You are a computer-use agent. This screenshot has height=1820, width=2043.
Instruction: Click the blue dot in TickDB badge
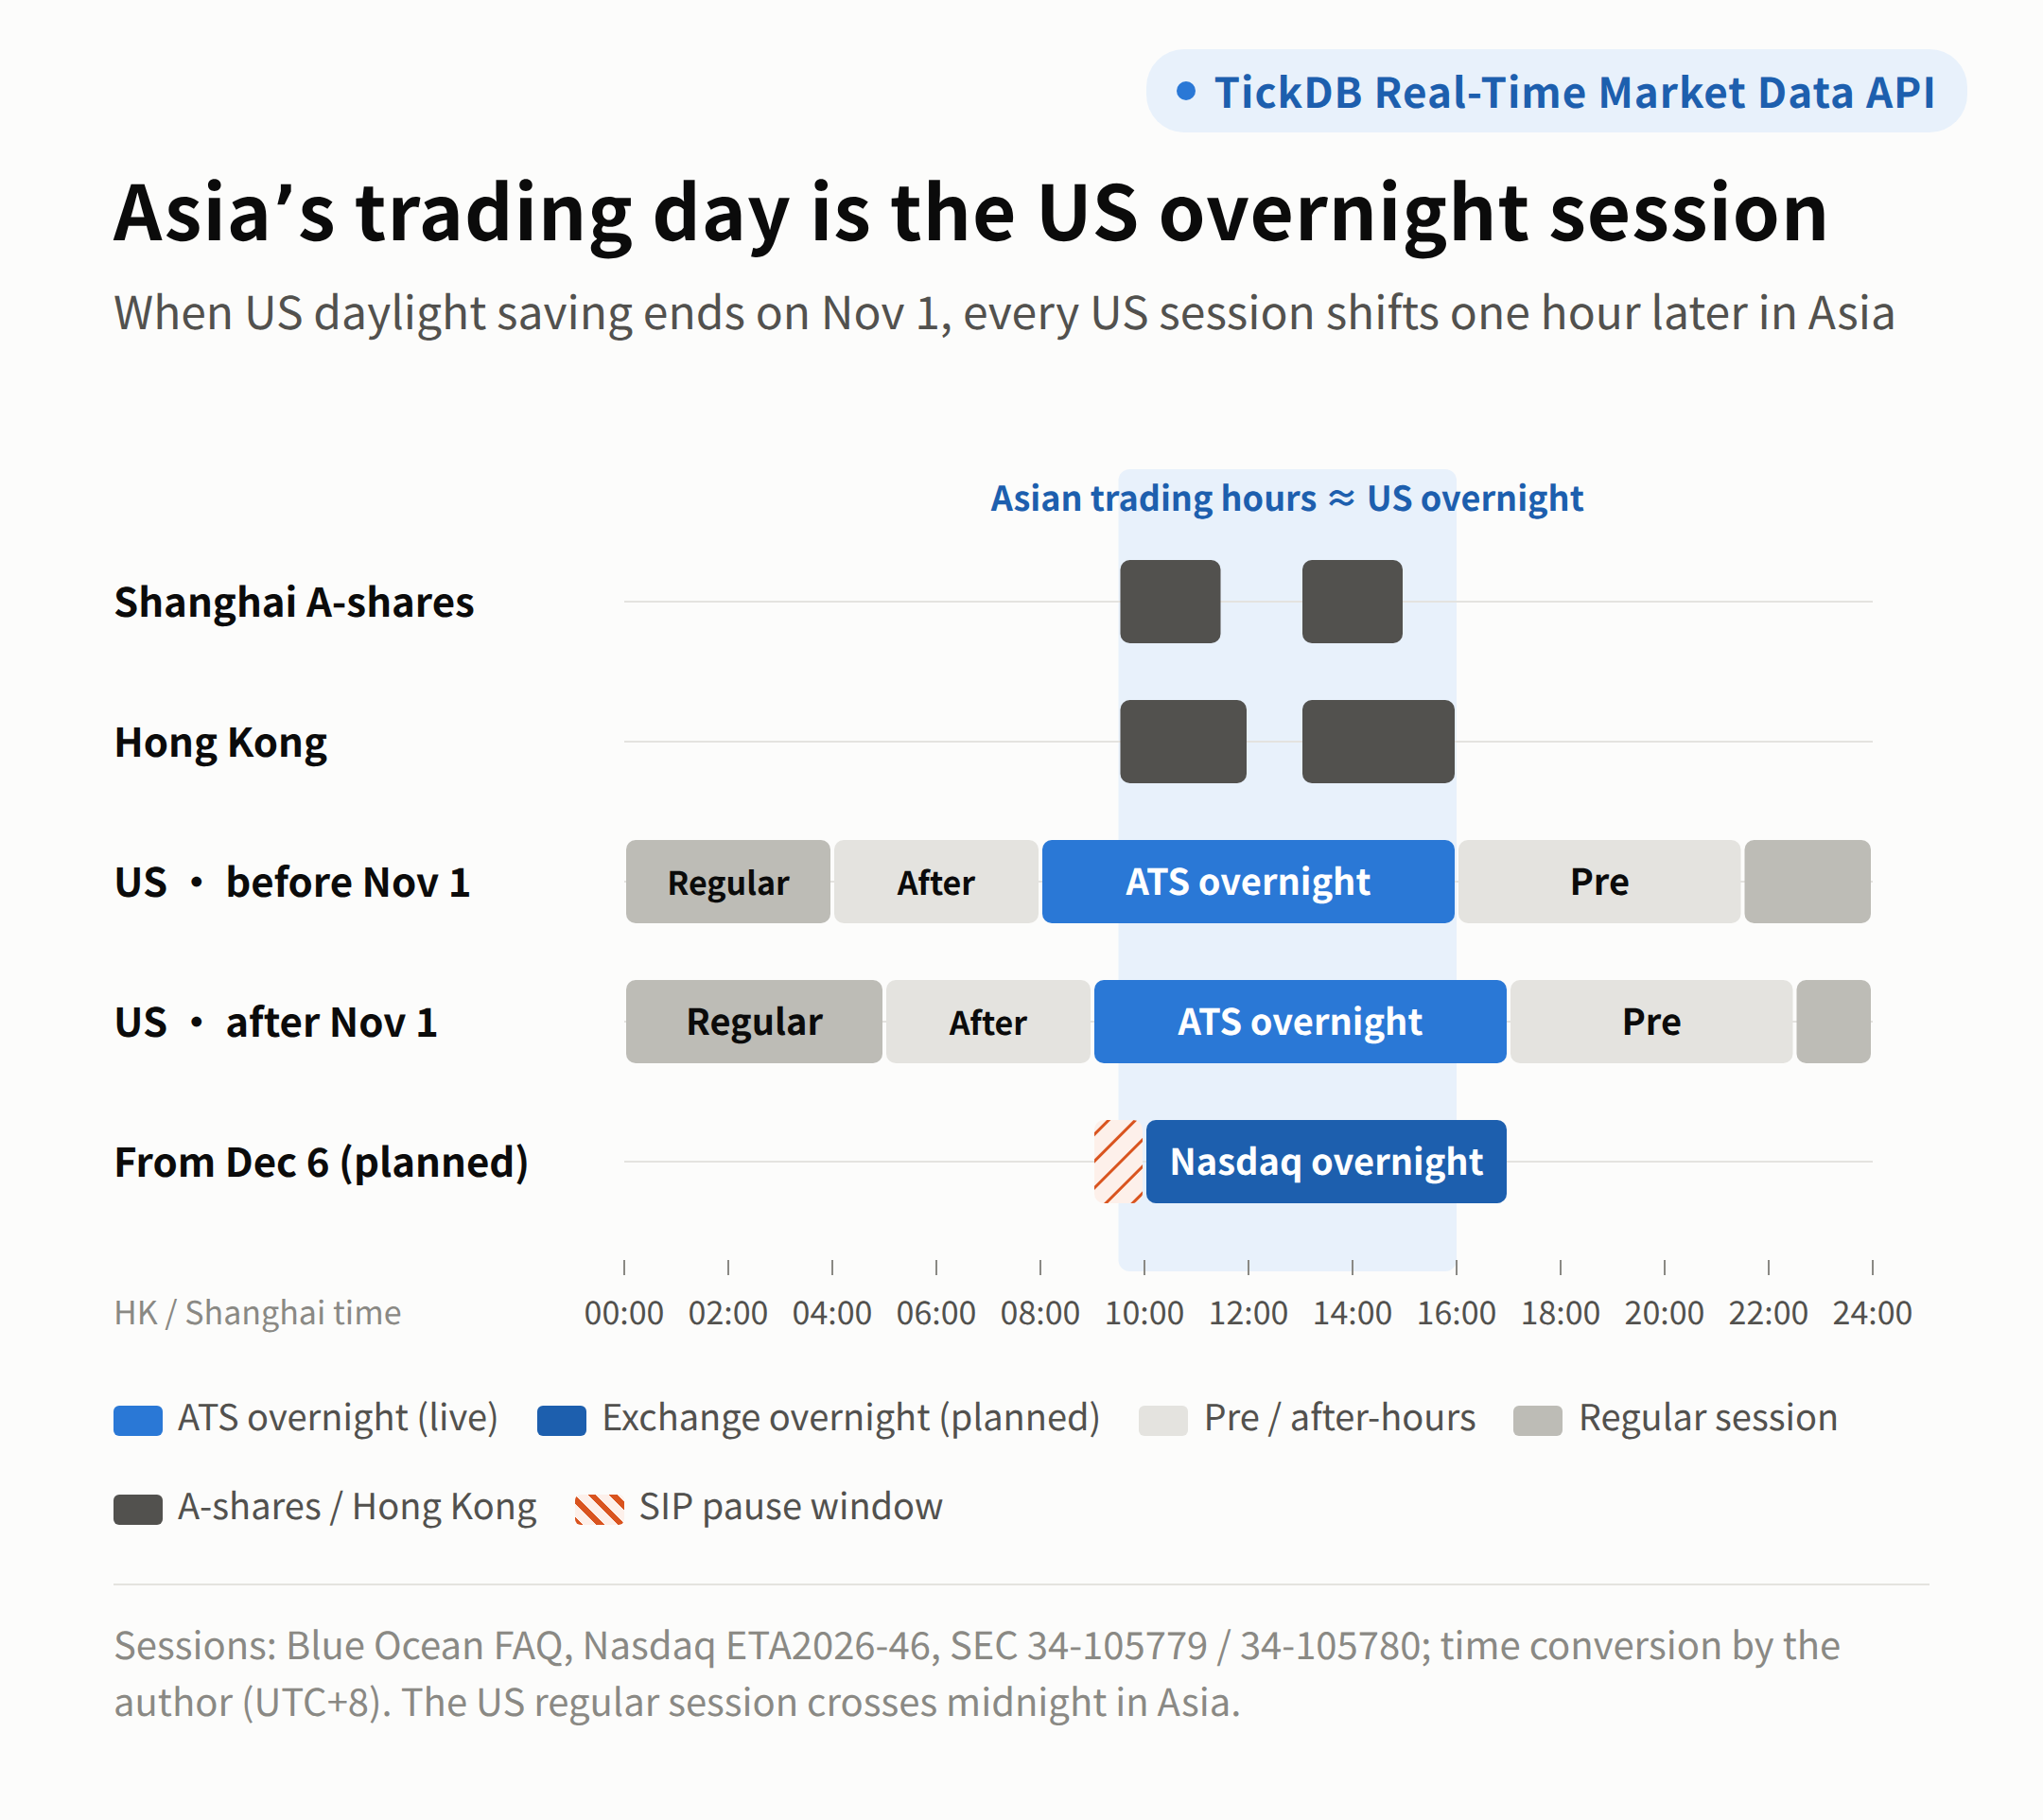[x=1186, y=91]
